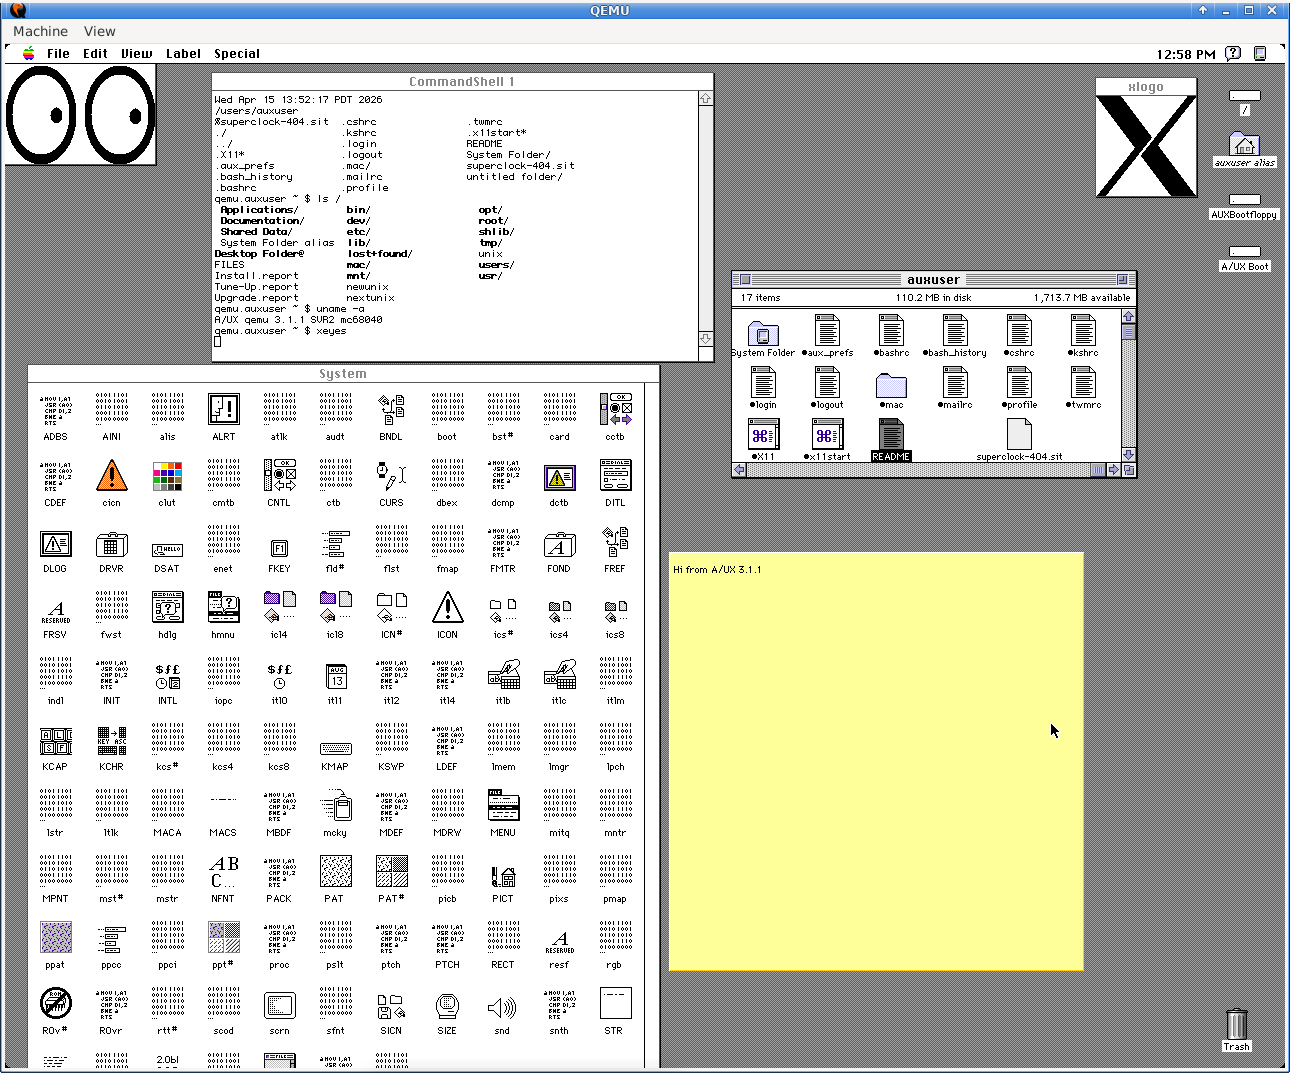Open the CNTL resource icon
The image size is (1290, 1073).
pos(279,475)
